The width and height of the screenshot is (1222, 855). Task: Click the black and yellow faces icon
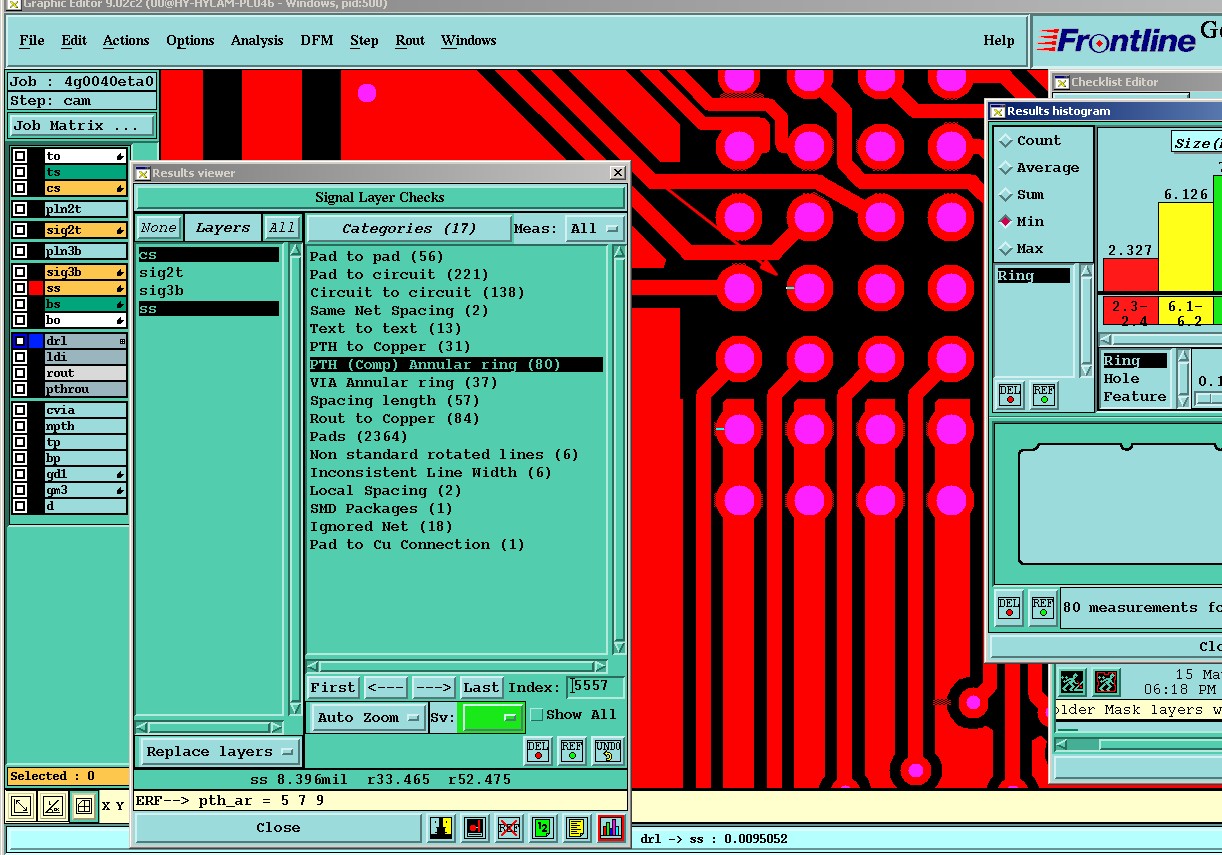[x=441, y=828]
